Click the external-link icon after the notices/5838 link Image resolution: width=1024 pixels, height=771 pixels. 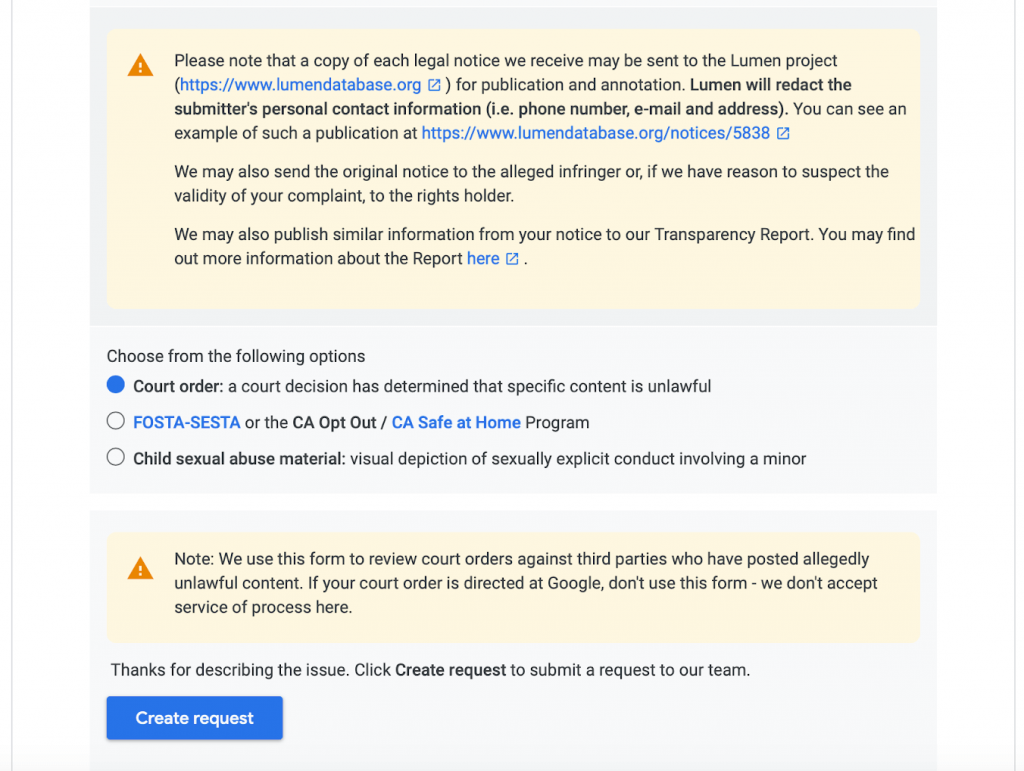pyautogui.click(x=784, y=133)
